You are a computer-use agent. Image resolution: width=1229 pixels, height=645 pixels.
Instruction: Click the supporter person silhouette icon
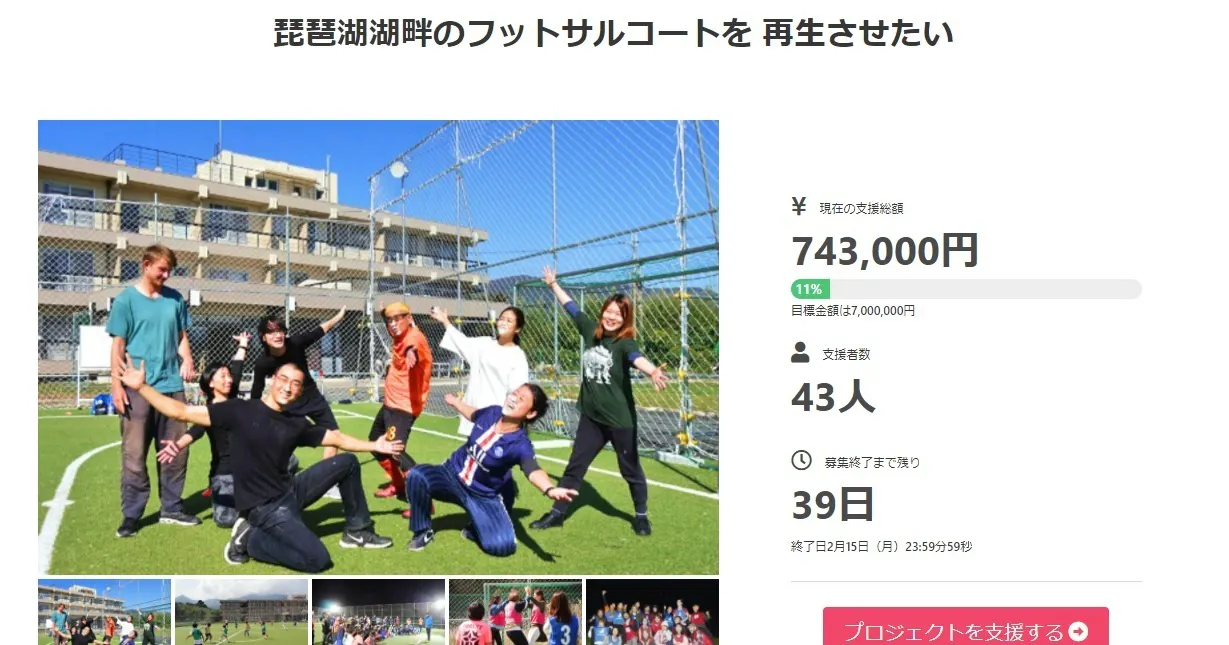tap(800, 352)
